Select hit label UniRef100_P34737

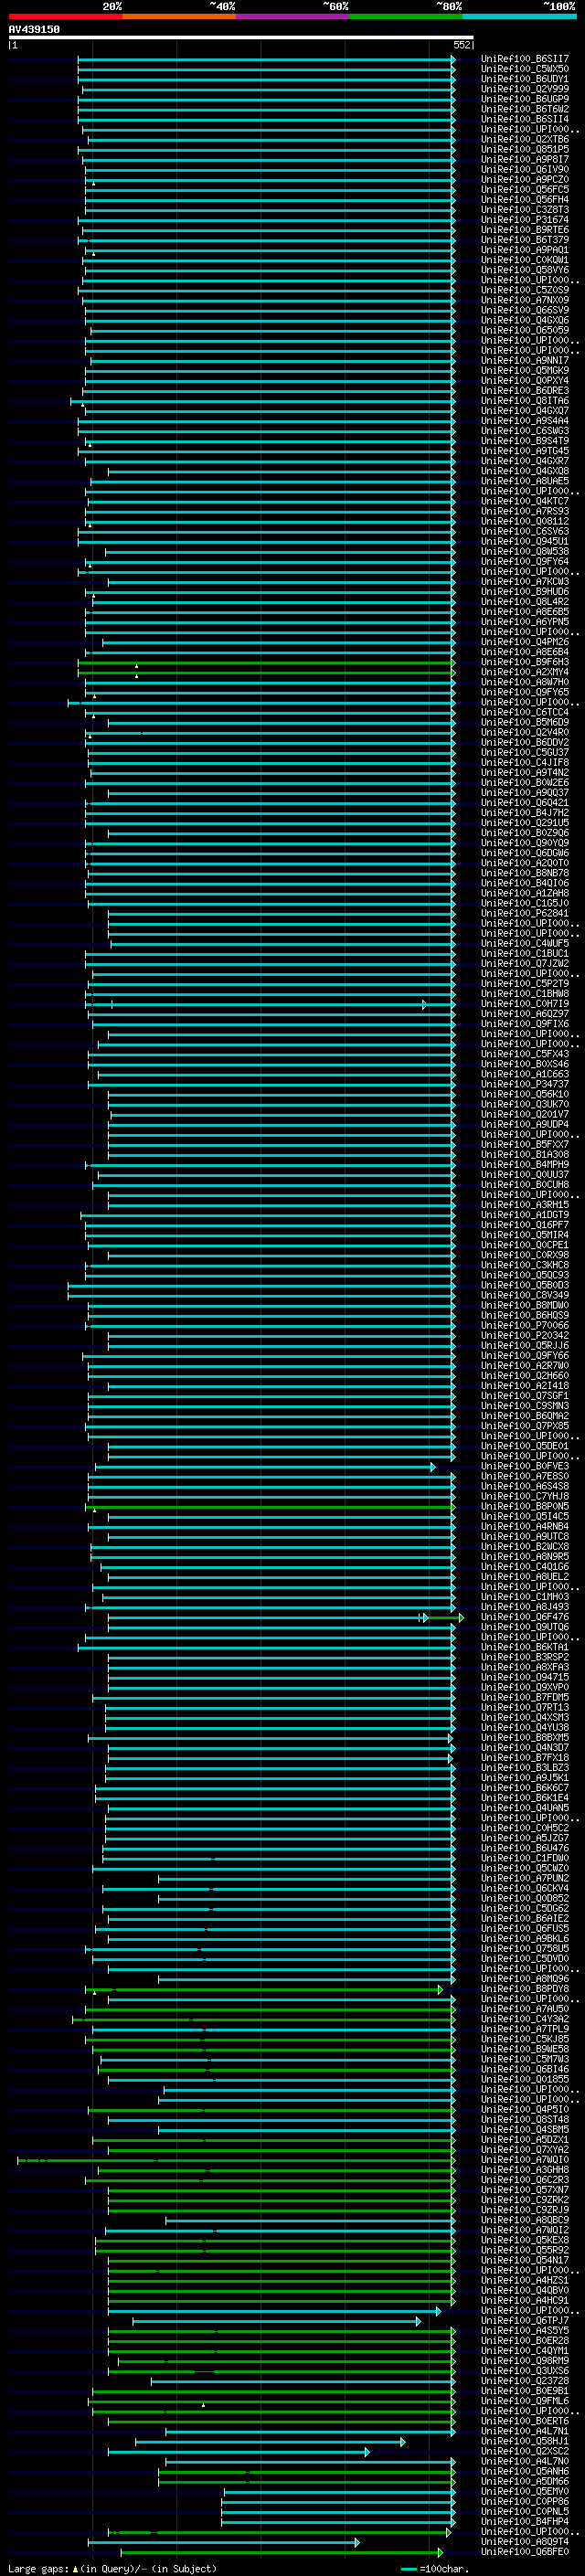[524, 1084]
